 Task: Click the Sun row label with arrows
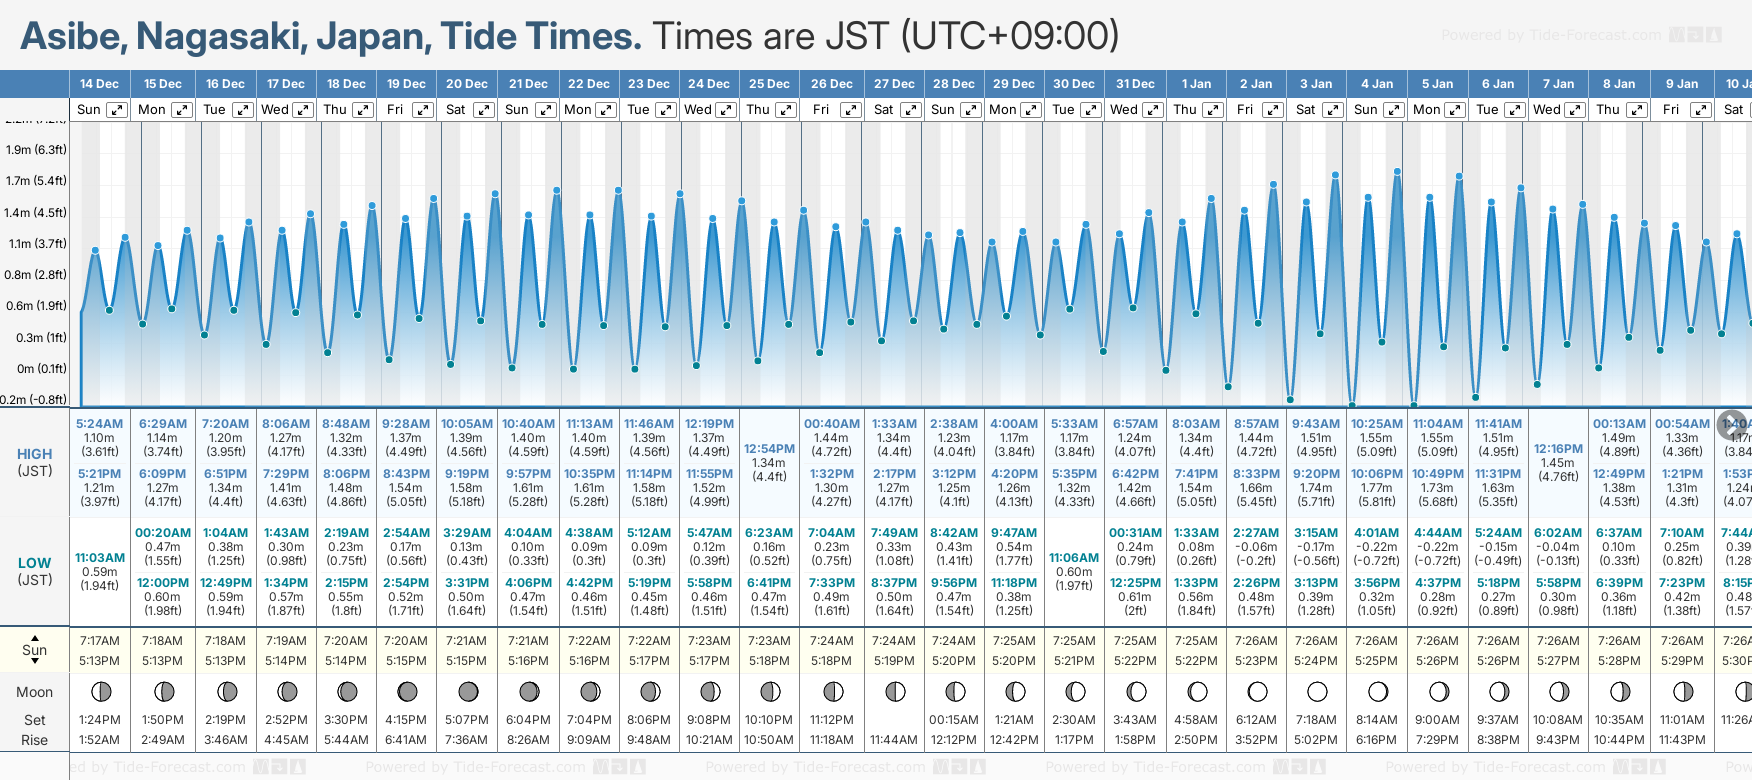click(35, 650)
